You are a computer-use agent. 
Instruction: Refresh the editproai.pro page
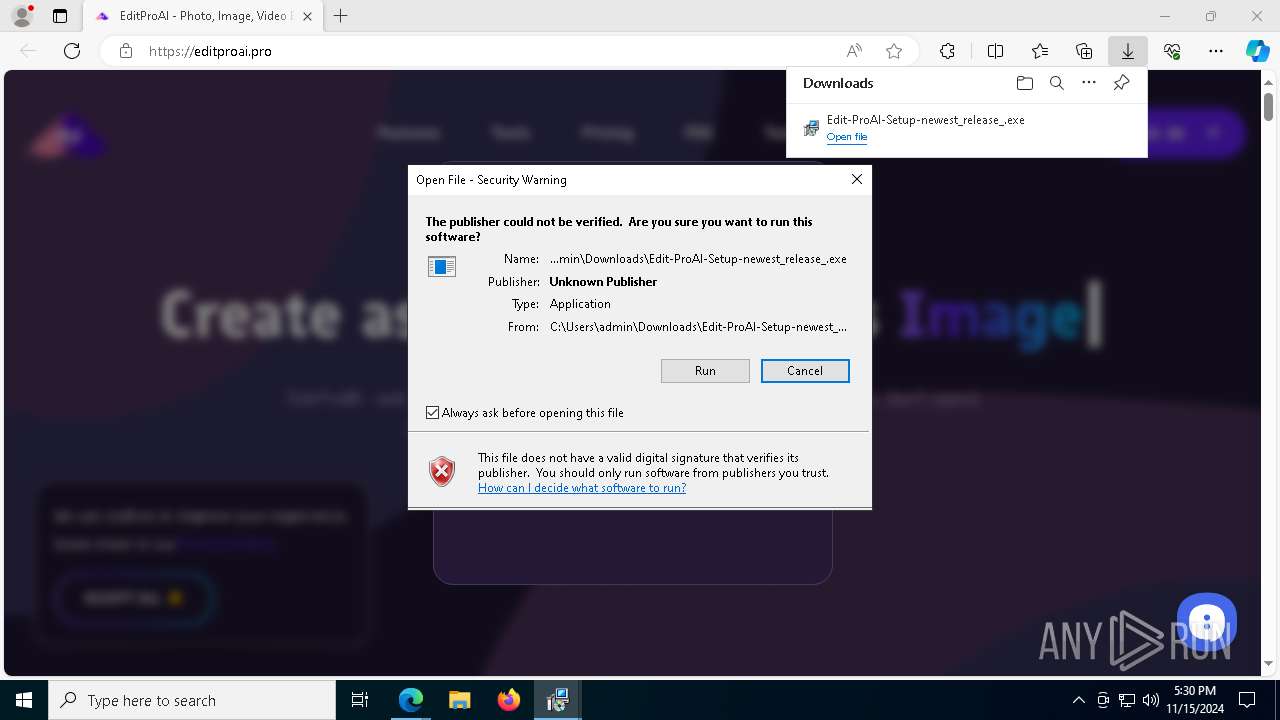point(72,51)
